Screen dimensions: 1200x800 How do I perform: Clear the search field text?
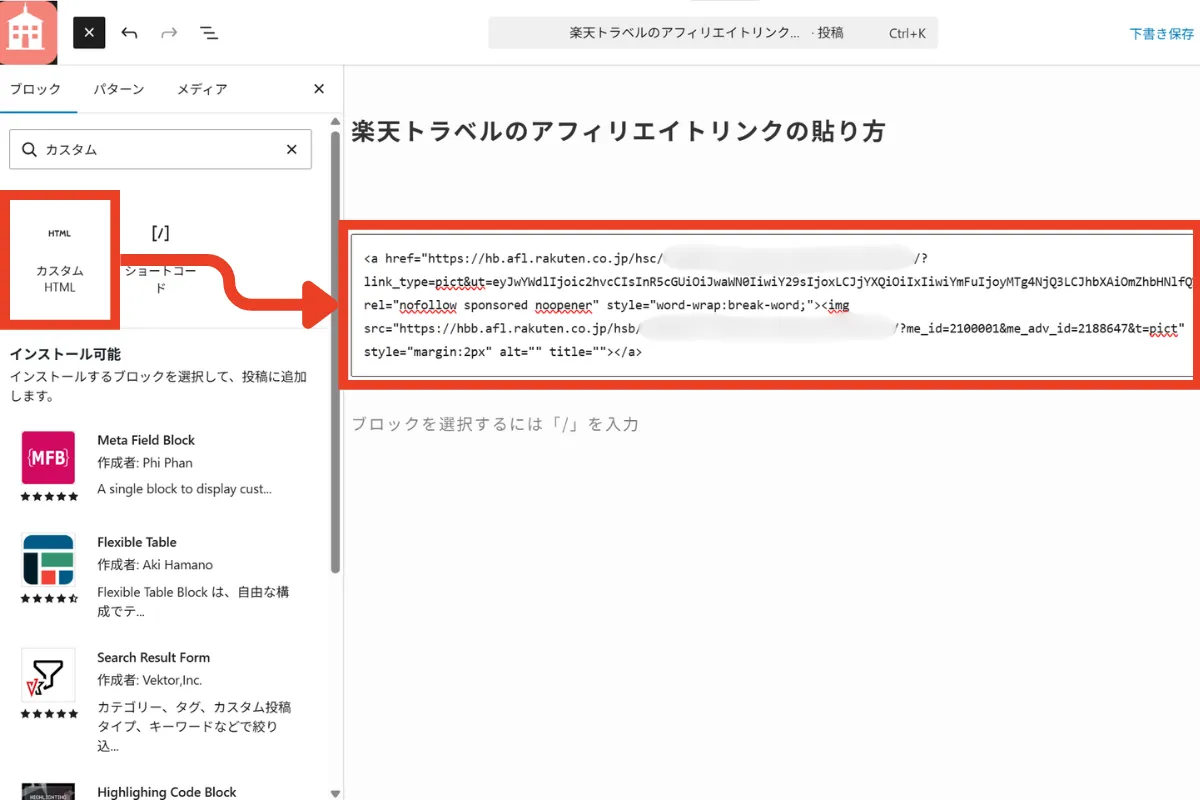[291, 149]
